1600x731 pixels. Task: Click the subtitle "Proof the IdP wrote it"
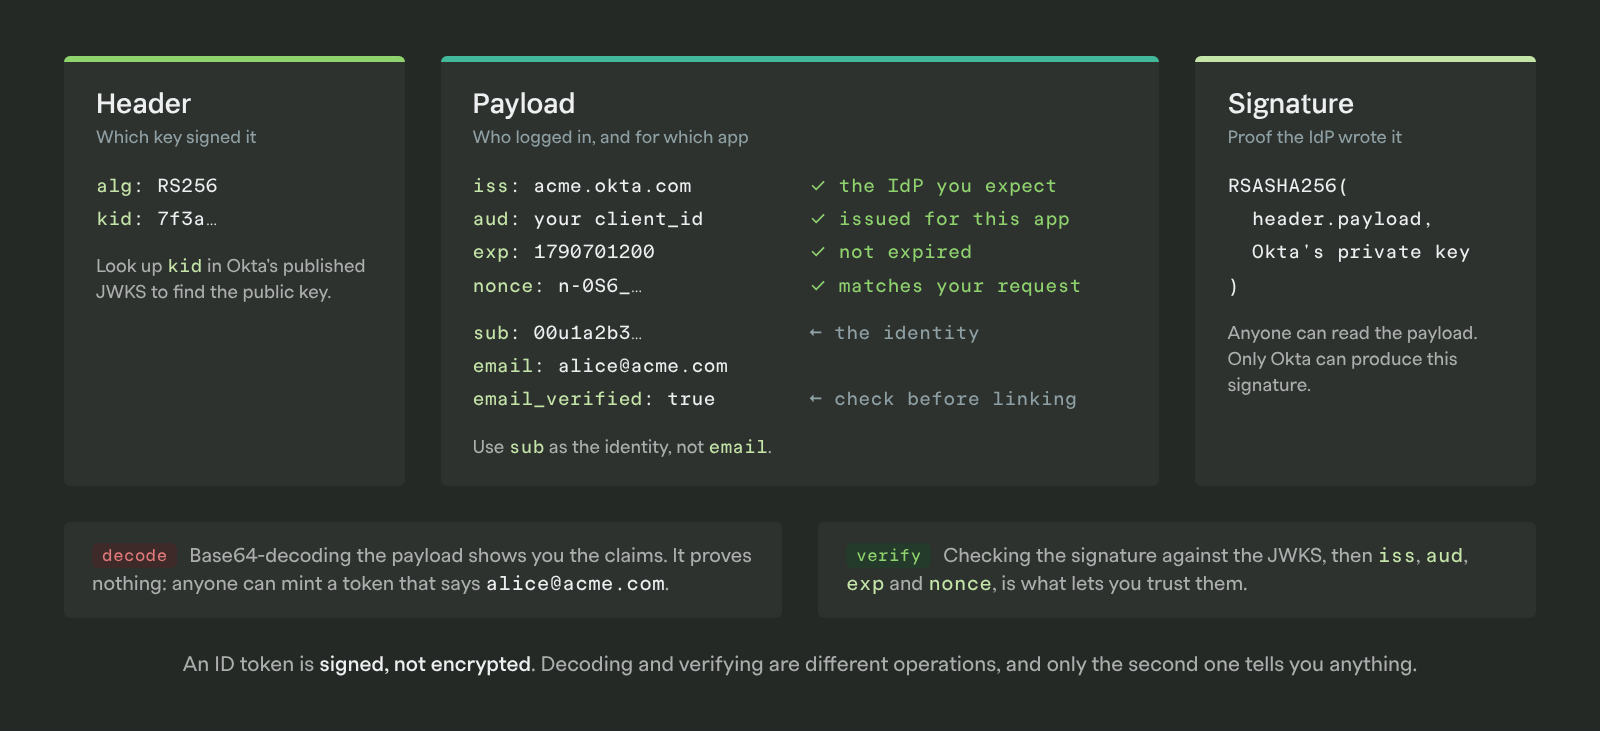coord(1314,137)
